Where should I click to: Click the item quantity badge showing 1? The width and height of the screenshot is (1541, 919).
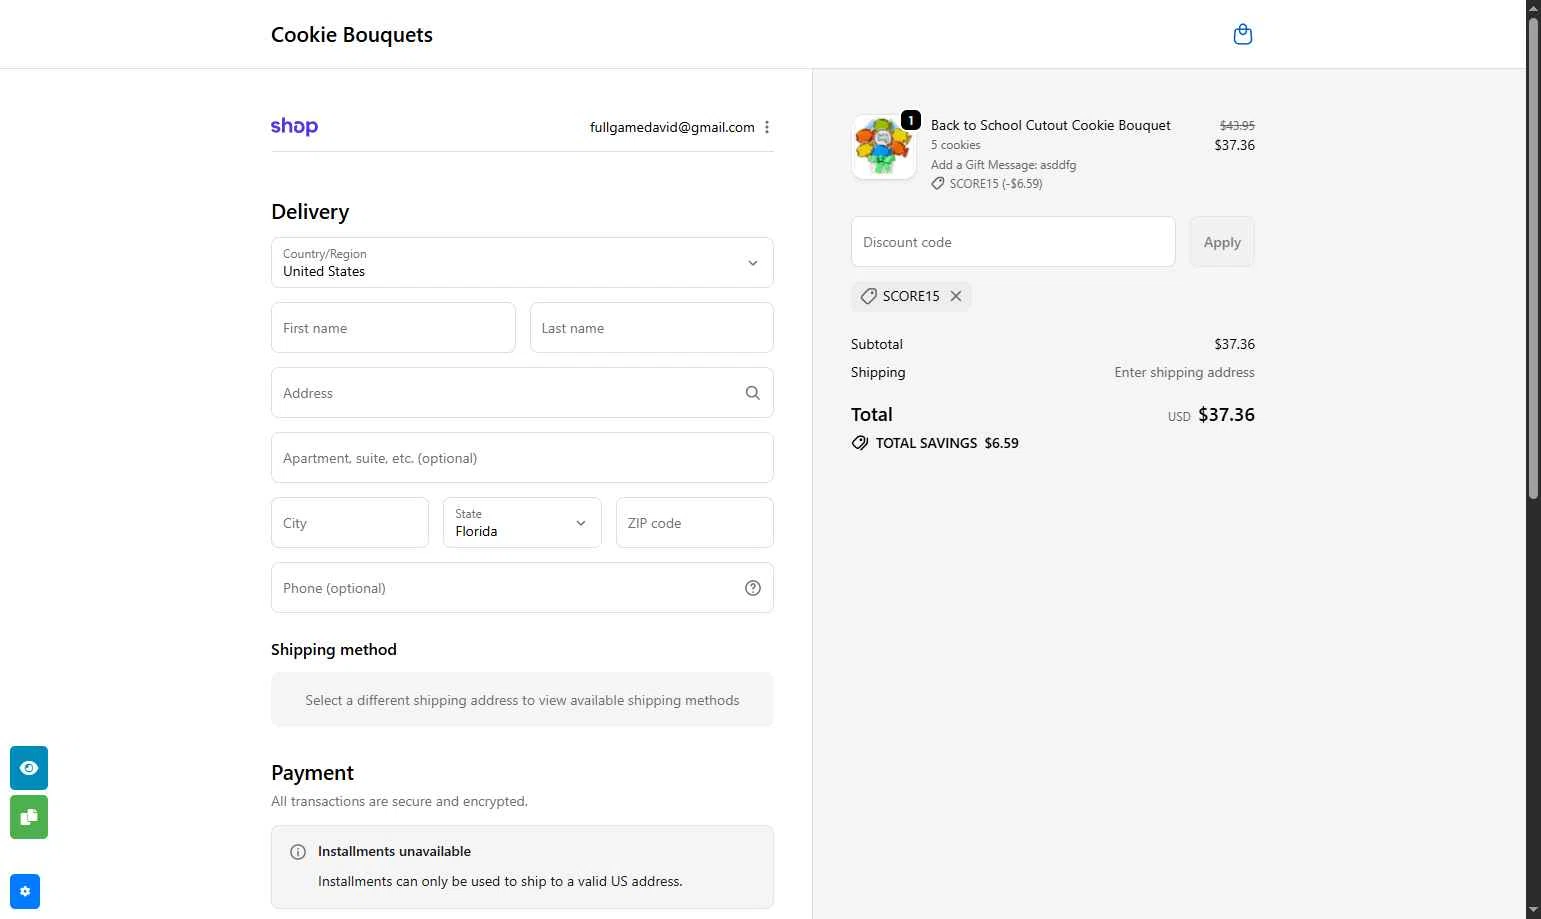910,120
